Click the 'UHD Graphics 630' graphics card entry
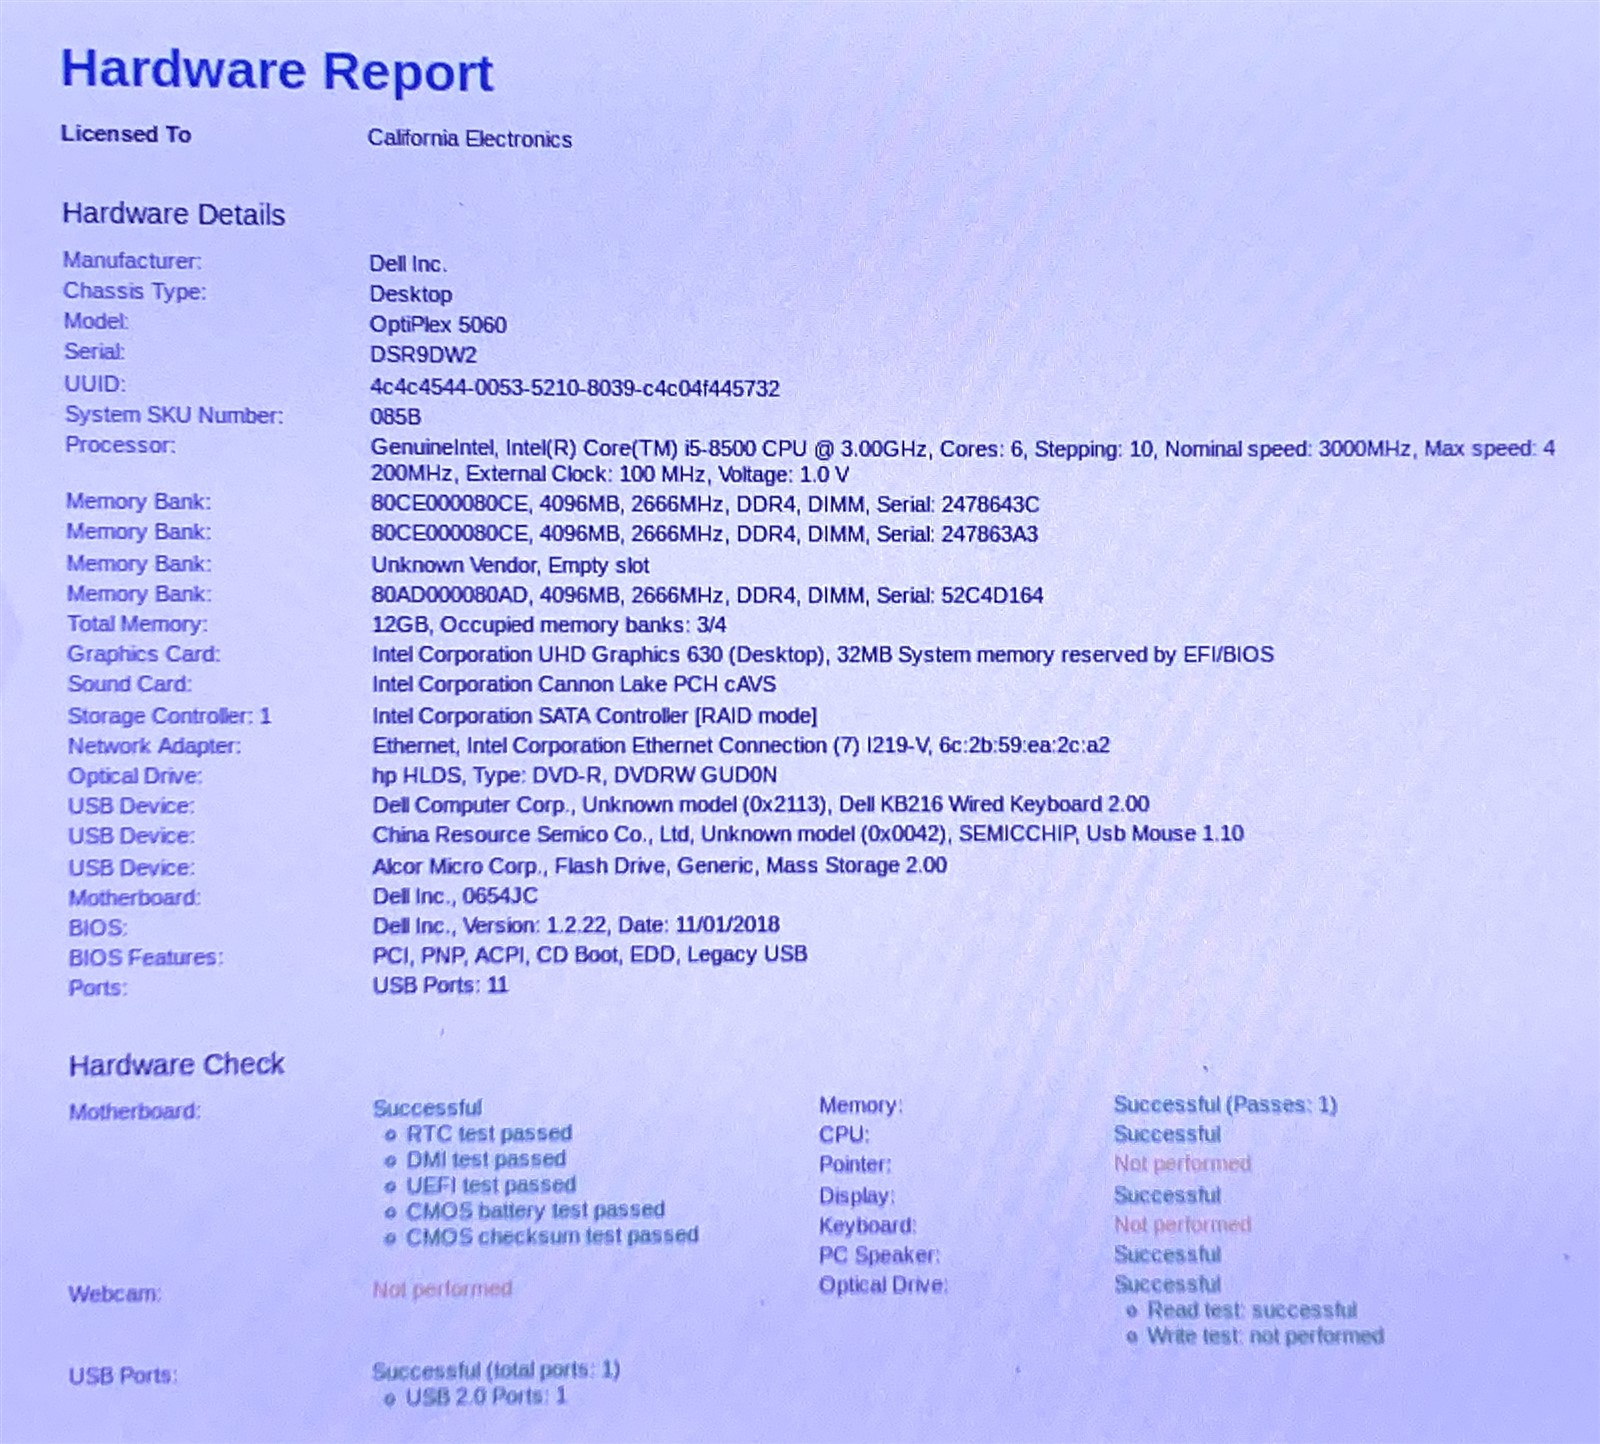This screenshot has width=1600, height=1444. pyautogui.click(x=822, y=655)
